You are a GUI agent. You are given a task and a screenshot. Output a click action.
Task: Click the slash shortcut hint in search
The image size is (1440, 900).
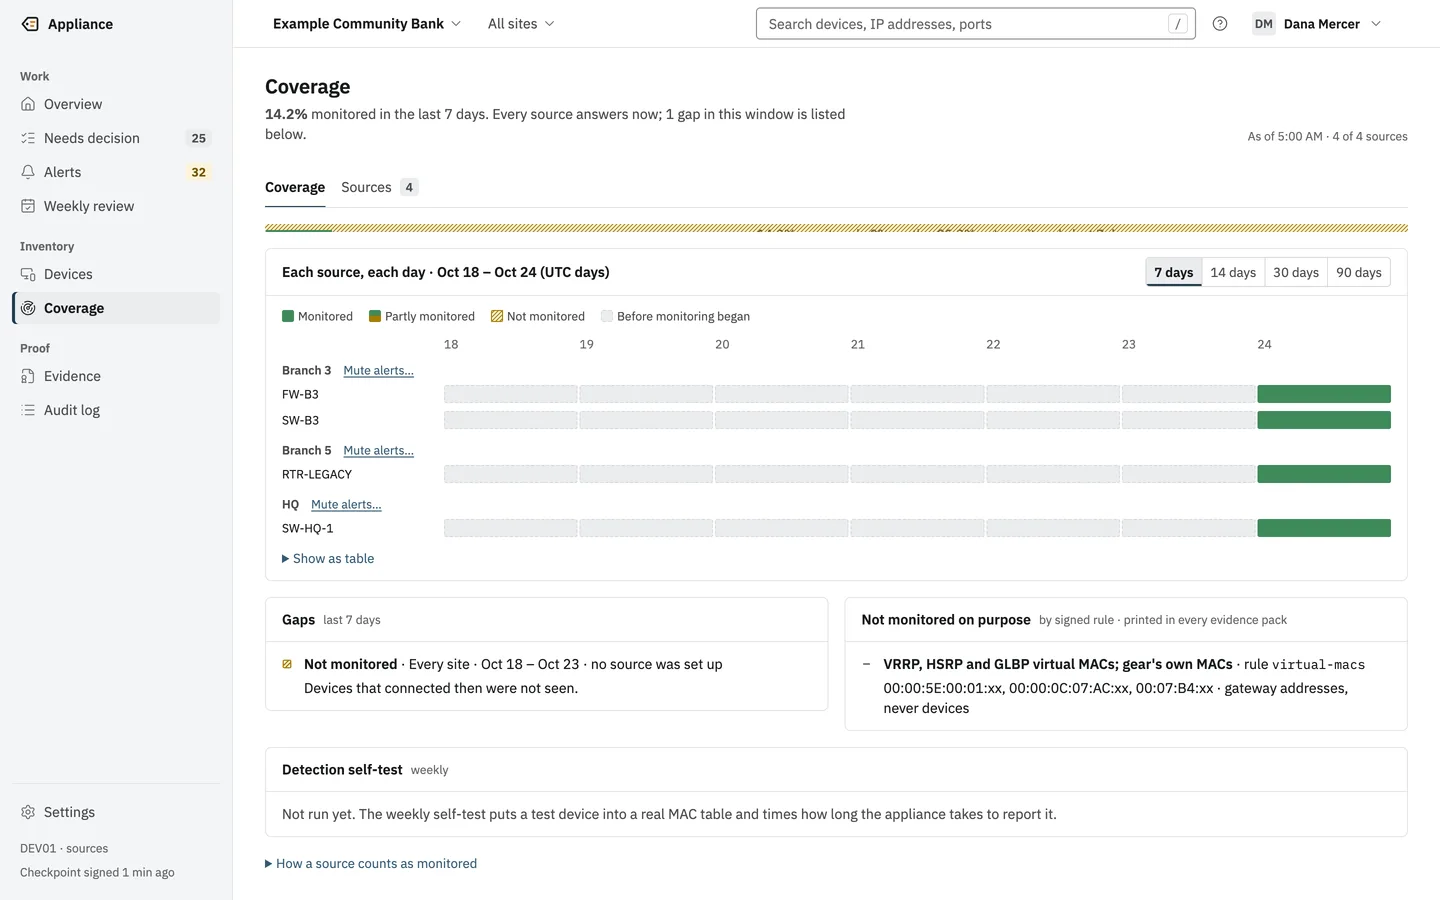tap(1178, 24)
